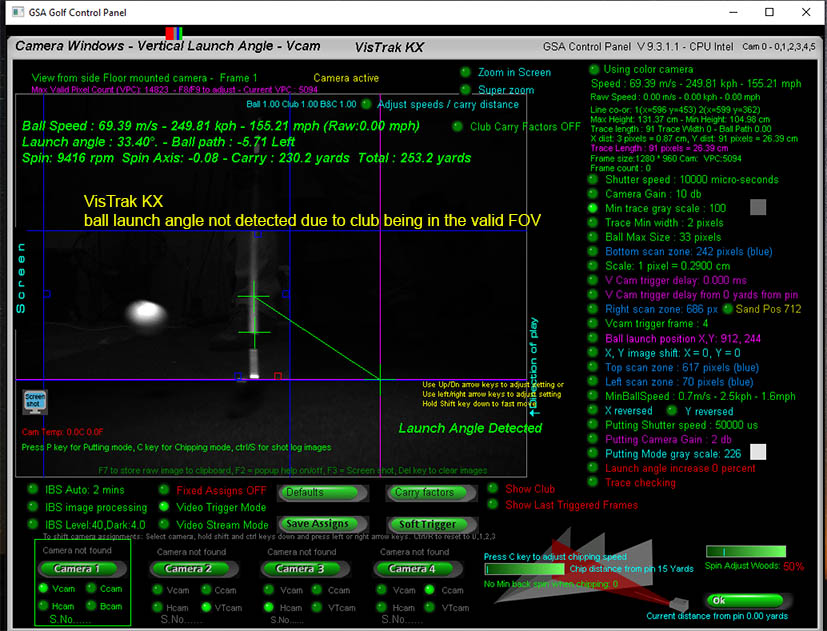The width and height of the screenshot is (827, 631).
Task: Toggle Club Carry Factors OFF
Action: coord(457,127)
